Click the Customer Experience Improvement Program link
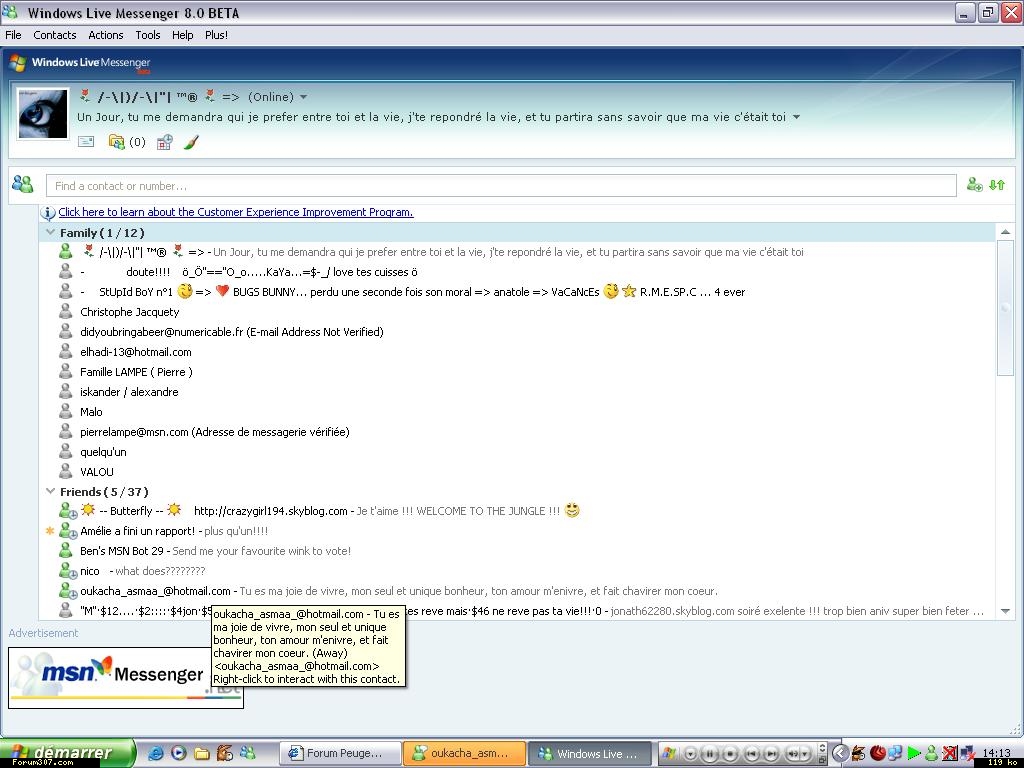Screen dimensions: 1024x768 coord(236,212)
